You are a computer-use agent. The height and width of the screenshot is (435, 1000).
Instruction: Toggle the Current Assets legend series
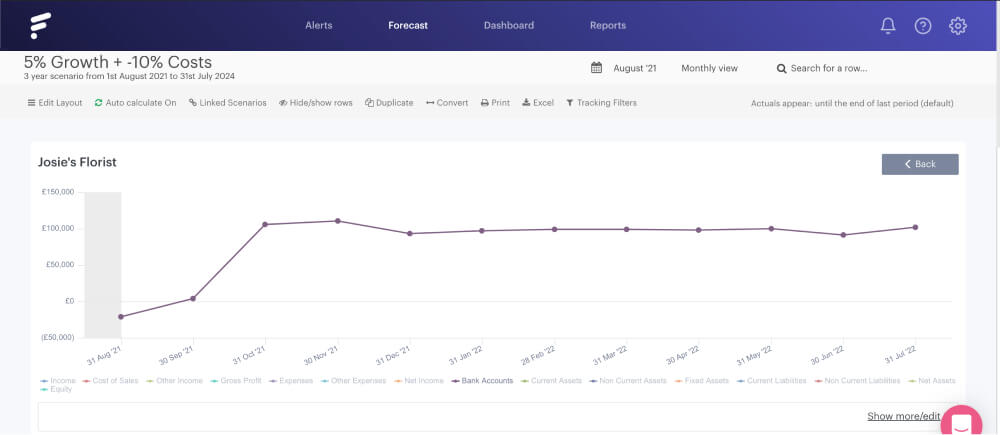click(x=551, y=381)
